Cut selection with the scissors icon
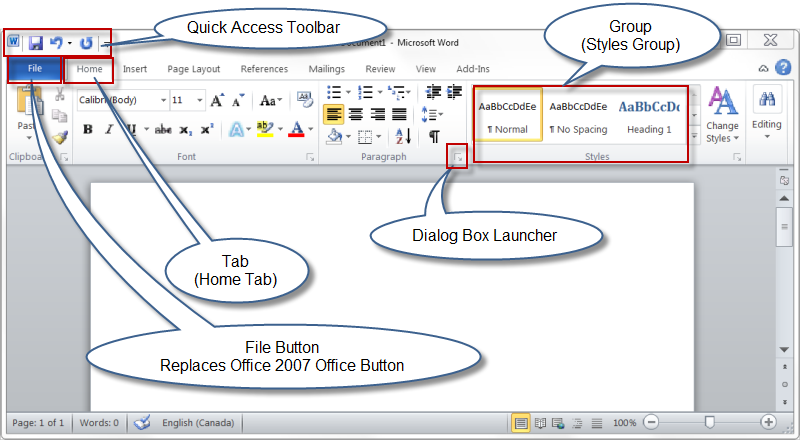 coord(60,93)
